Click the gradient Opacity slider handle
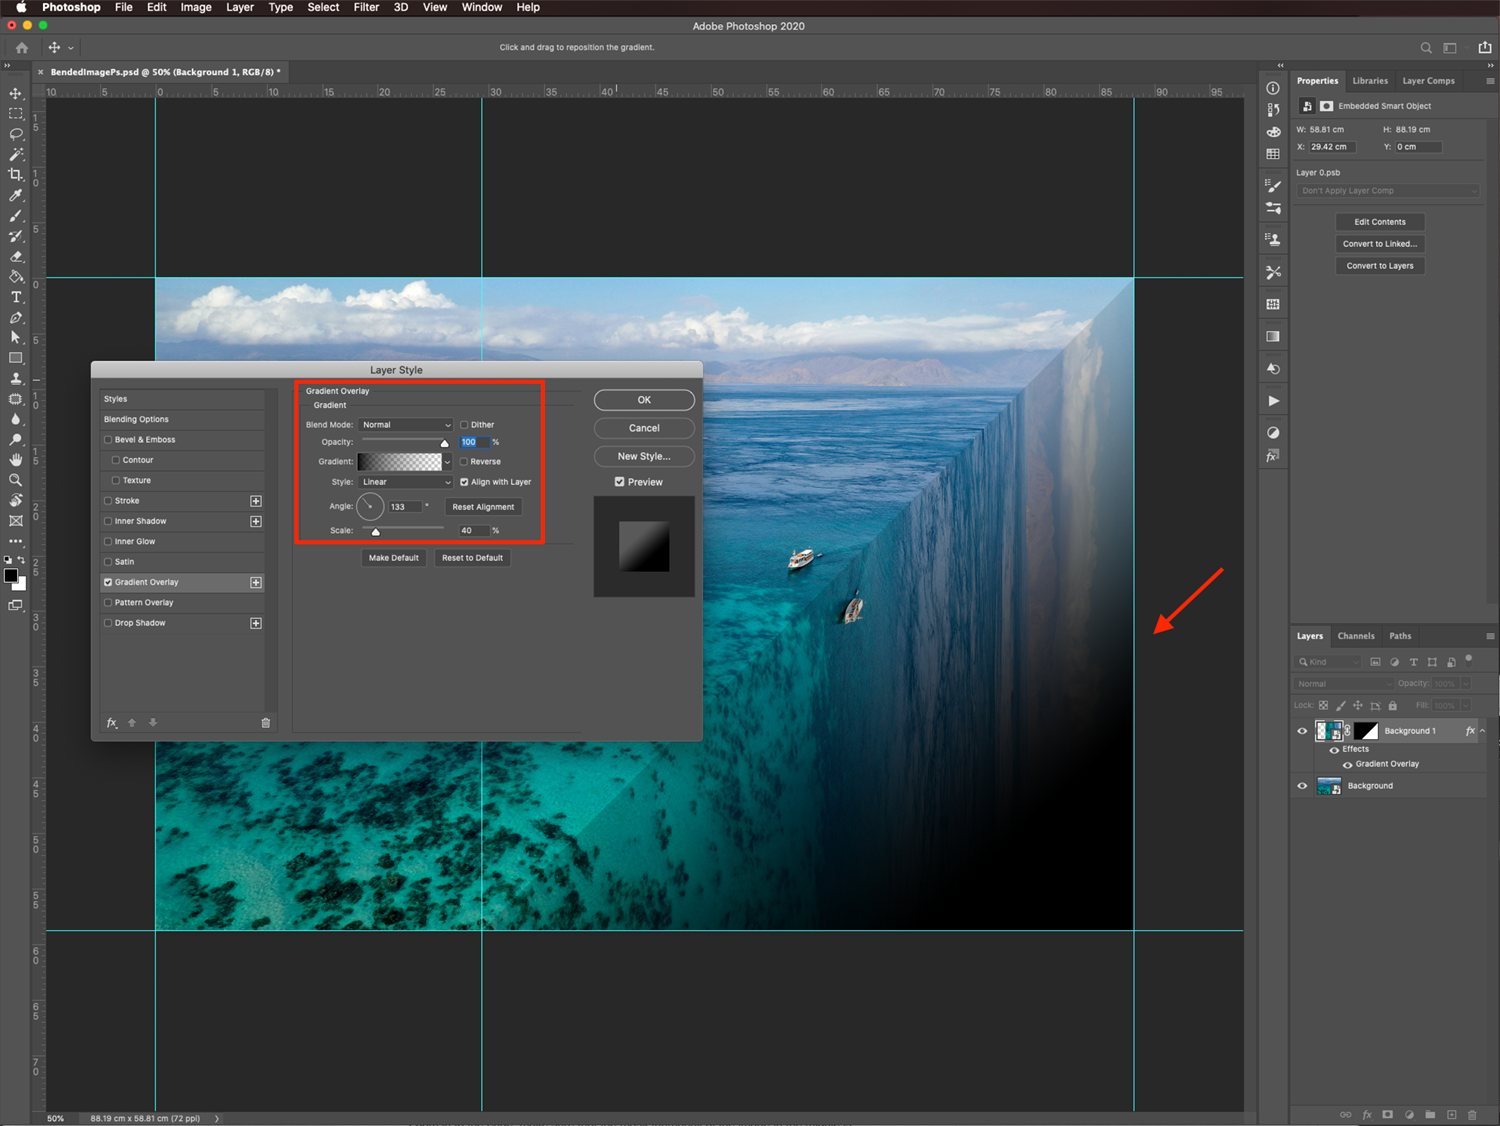Viewport: 1500px width, 1126px height. [x=445, y=443]
